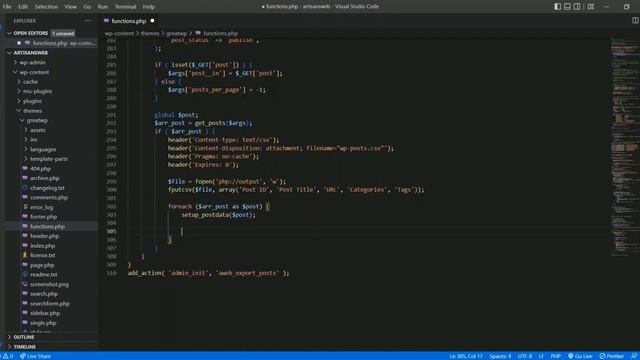The height and width of the screenshot is (360, 640).
Task: Change UTF-8 encoding in status bar
Action: 525,356
